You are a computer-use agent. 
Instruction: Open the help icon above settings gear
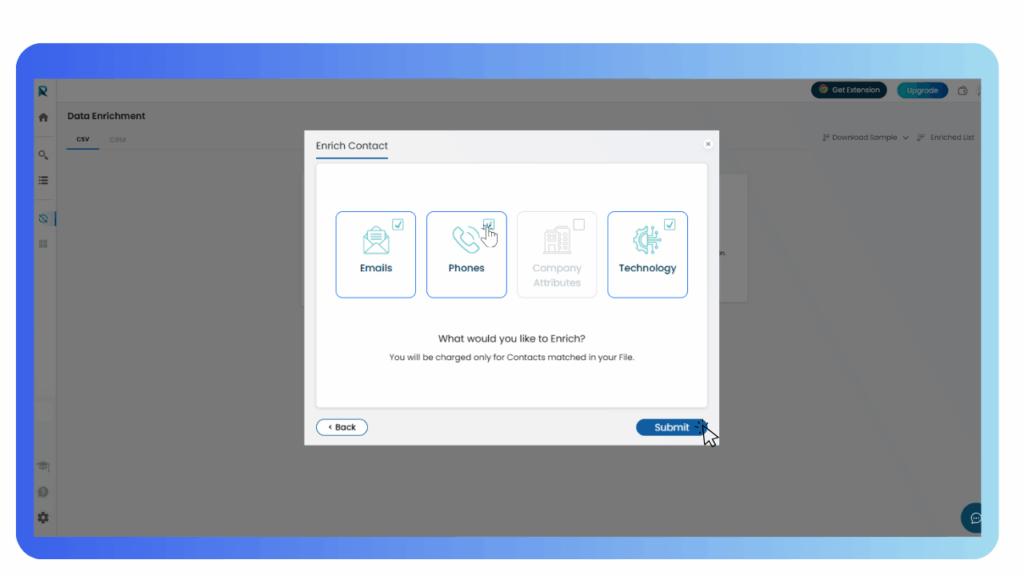coord(43,492)
